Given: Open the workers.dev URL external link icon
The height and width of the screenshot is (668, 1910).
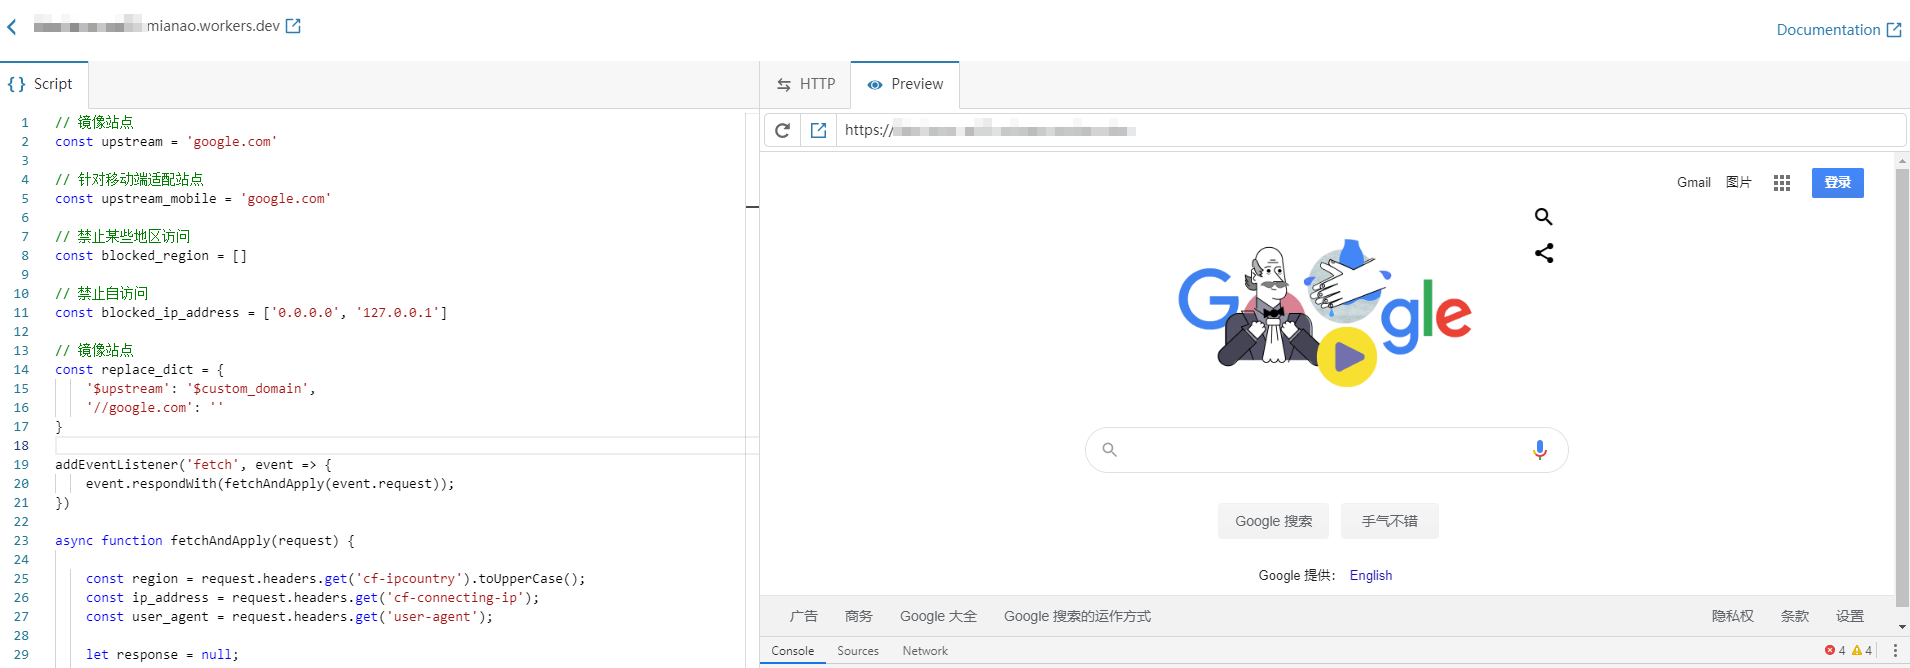Looking at the screenshot, I should click(x=293, y=26).
